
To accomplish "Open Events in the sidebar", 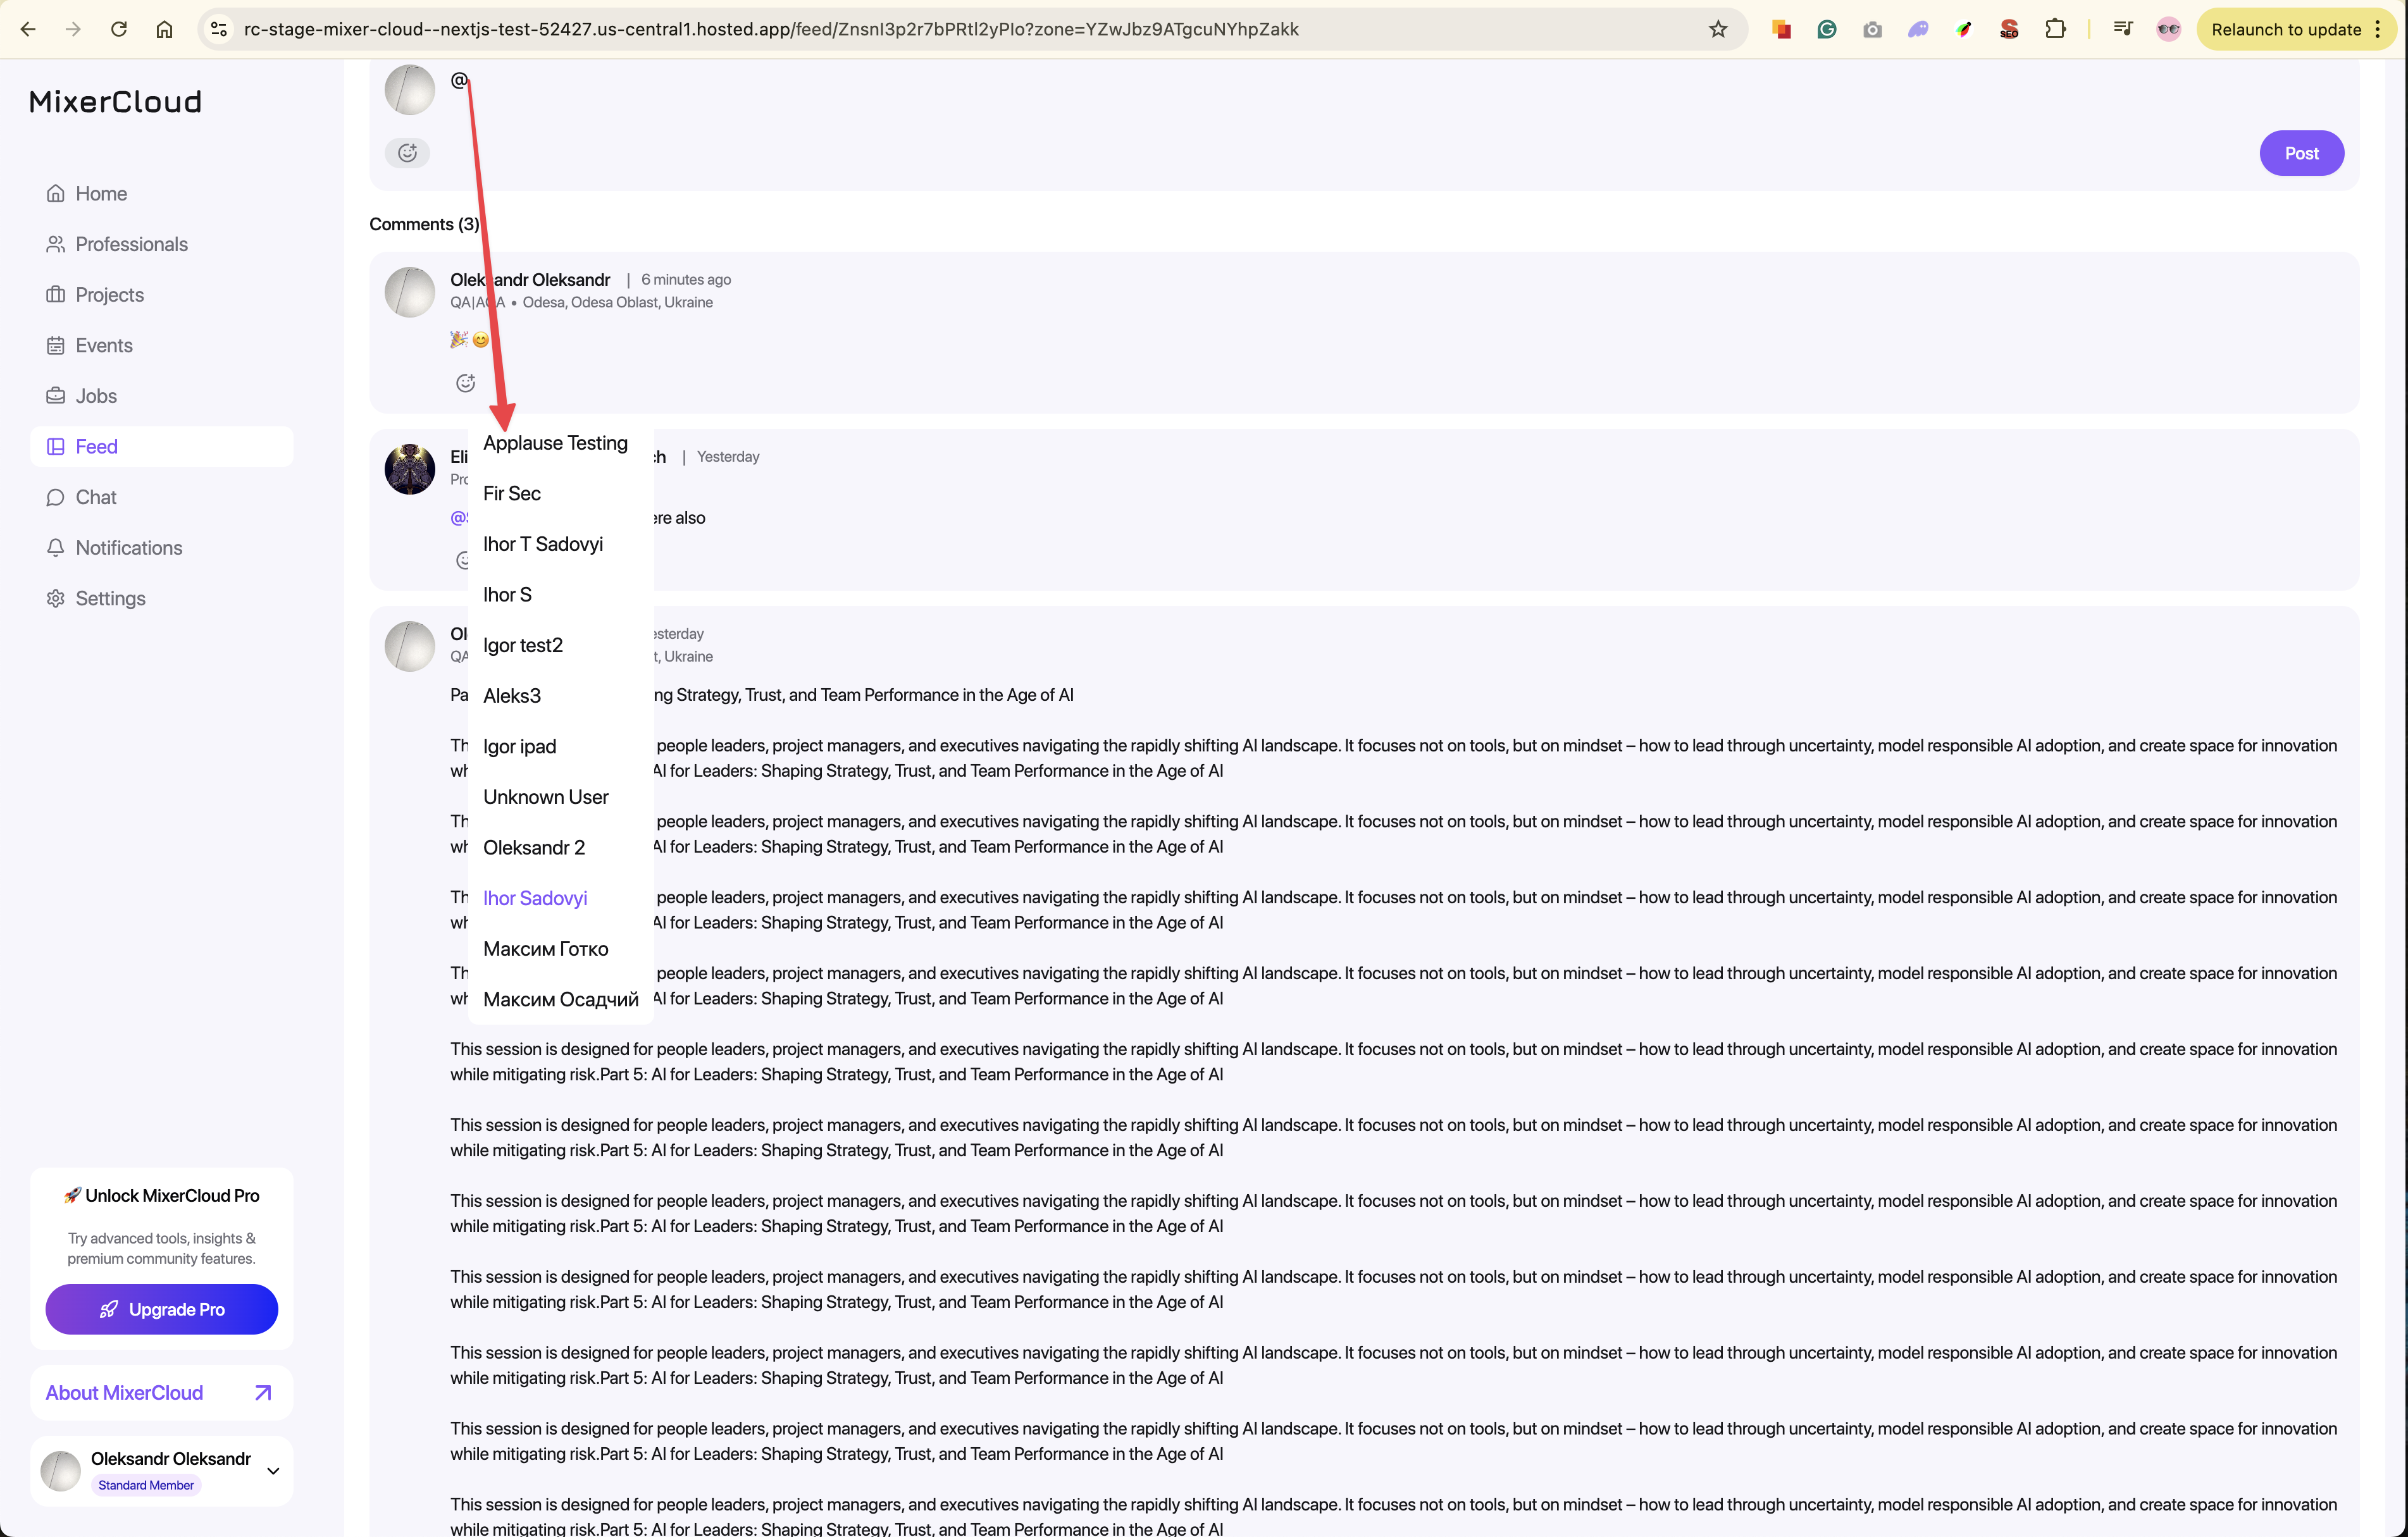I will click(x=104, y=345).
